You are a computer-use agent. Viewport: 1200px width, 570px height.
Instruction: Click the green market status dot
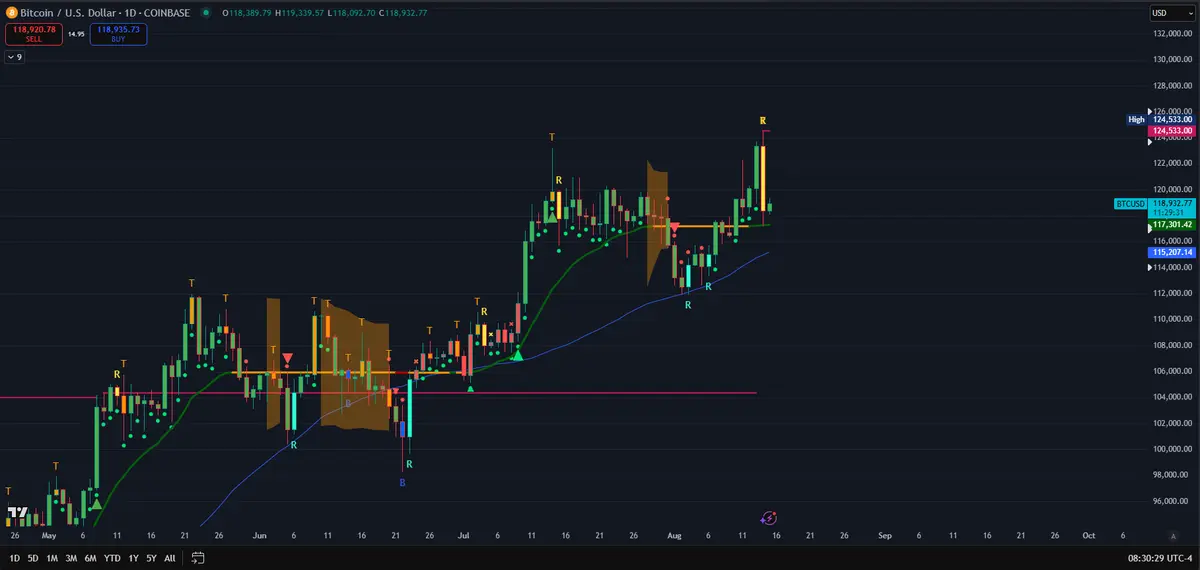point(205,13)
